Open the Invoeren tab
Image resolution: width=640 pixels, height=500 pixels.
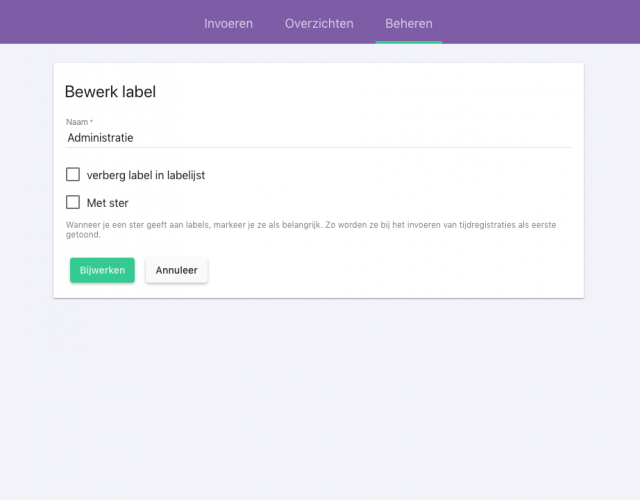coord(228,23)
